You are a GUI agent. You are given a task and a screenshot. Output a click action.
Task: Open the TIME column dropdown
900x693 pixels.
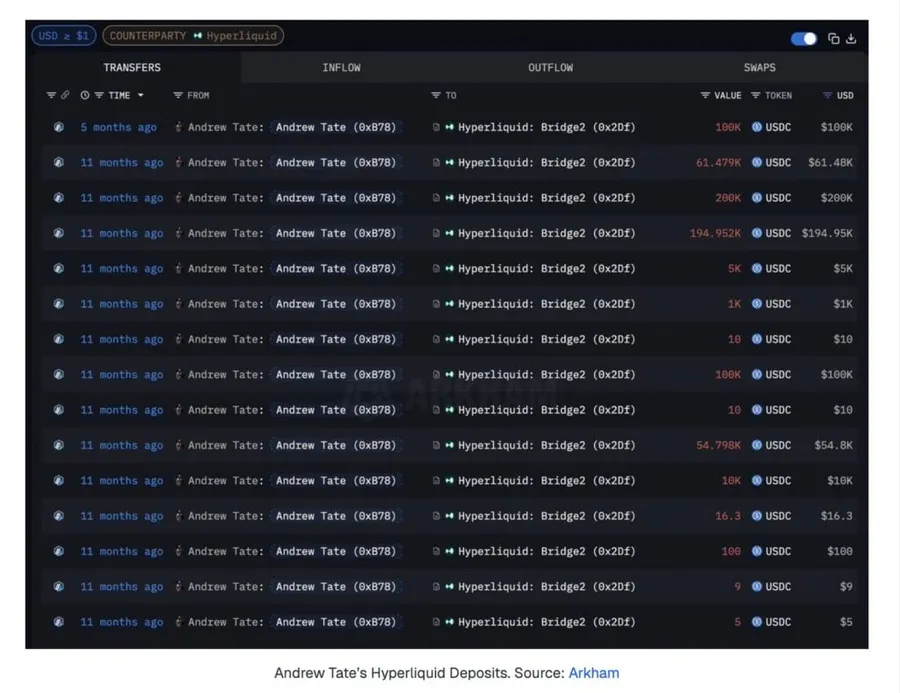(140, 95)
